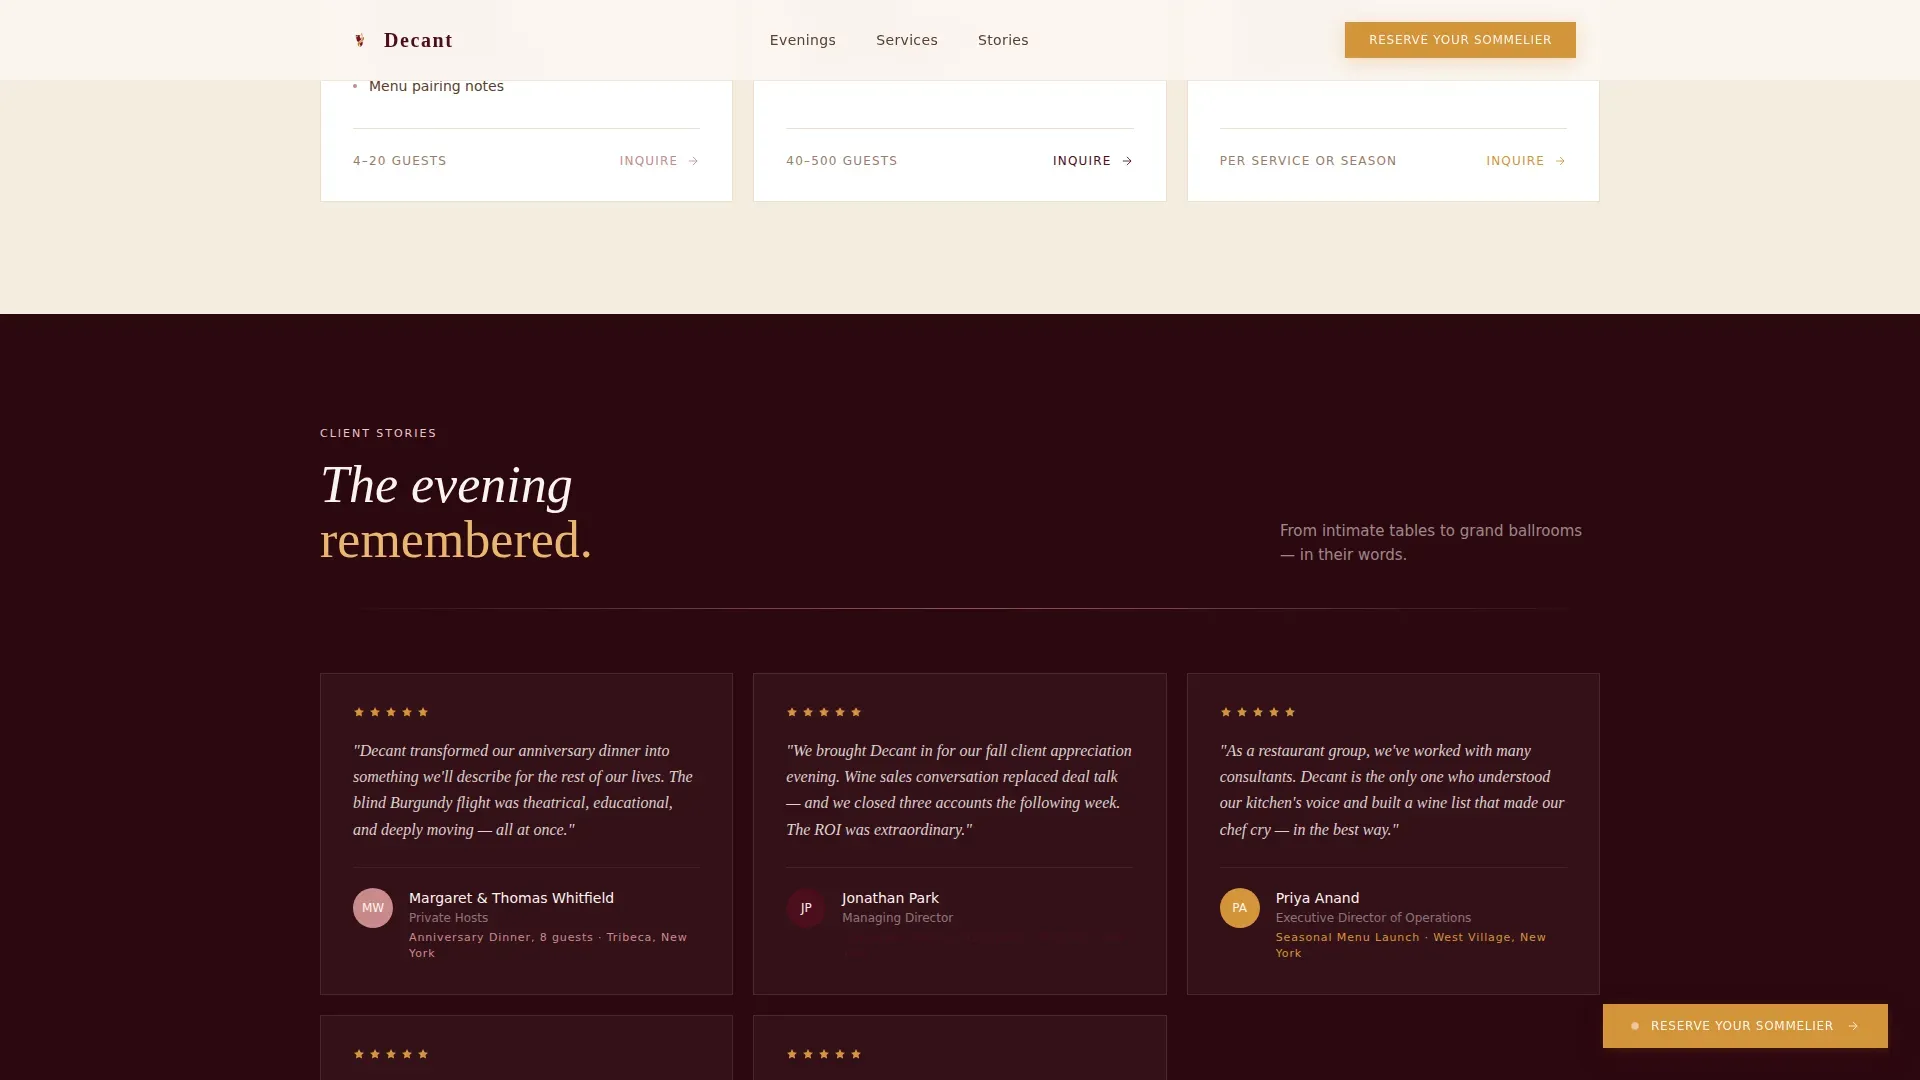Click header Reserve Your Sommelier button
The image size is (1920, 1080).
point(1460,40)
